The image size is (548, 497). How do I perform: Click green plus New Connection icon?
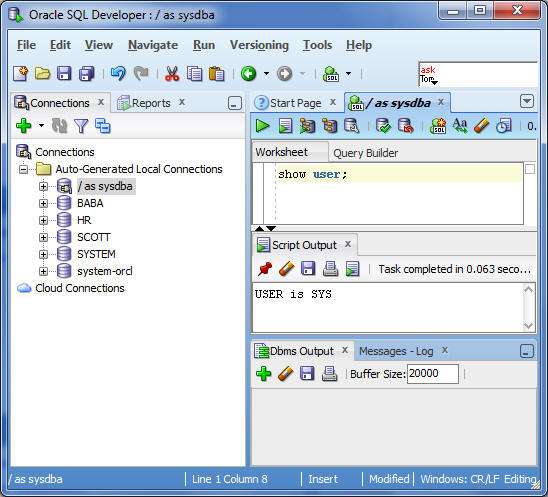coord(24,125)
